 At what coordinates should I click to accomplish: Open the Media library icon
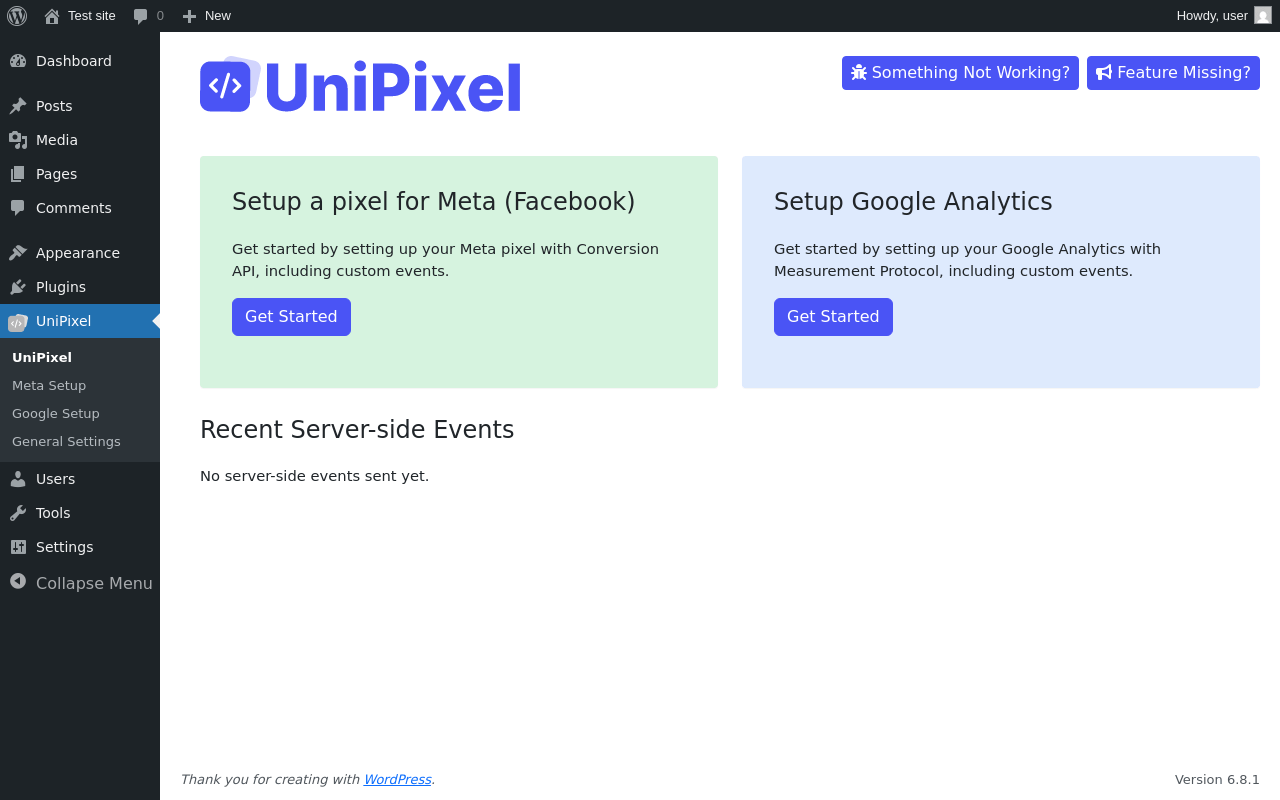[18, 140]
